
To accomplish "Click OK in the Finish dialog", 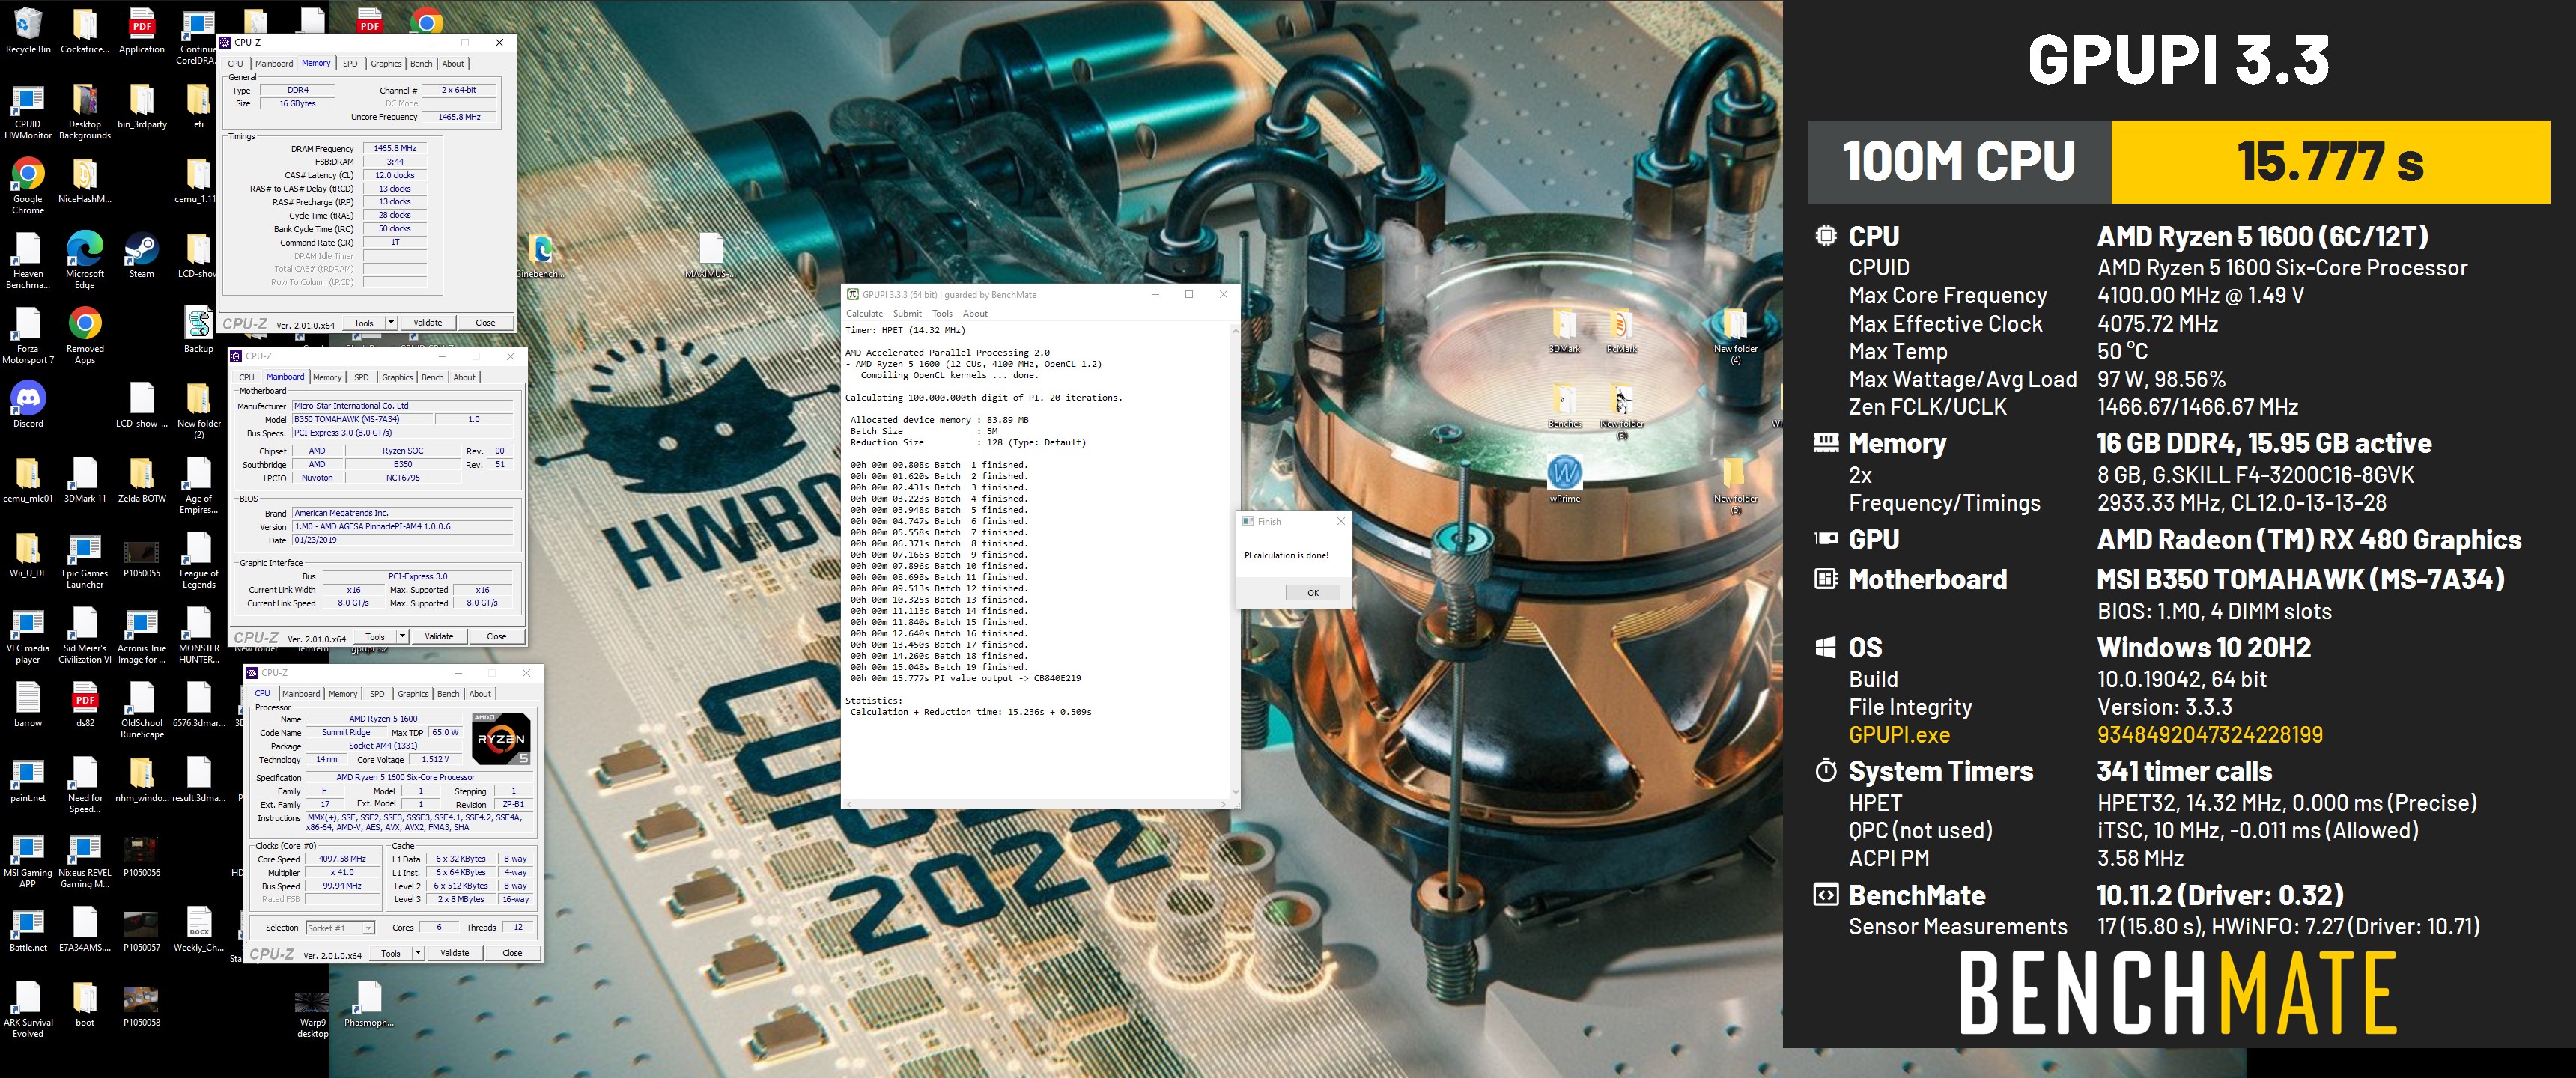I will click(1313, 593).
